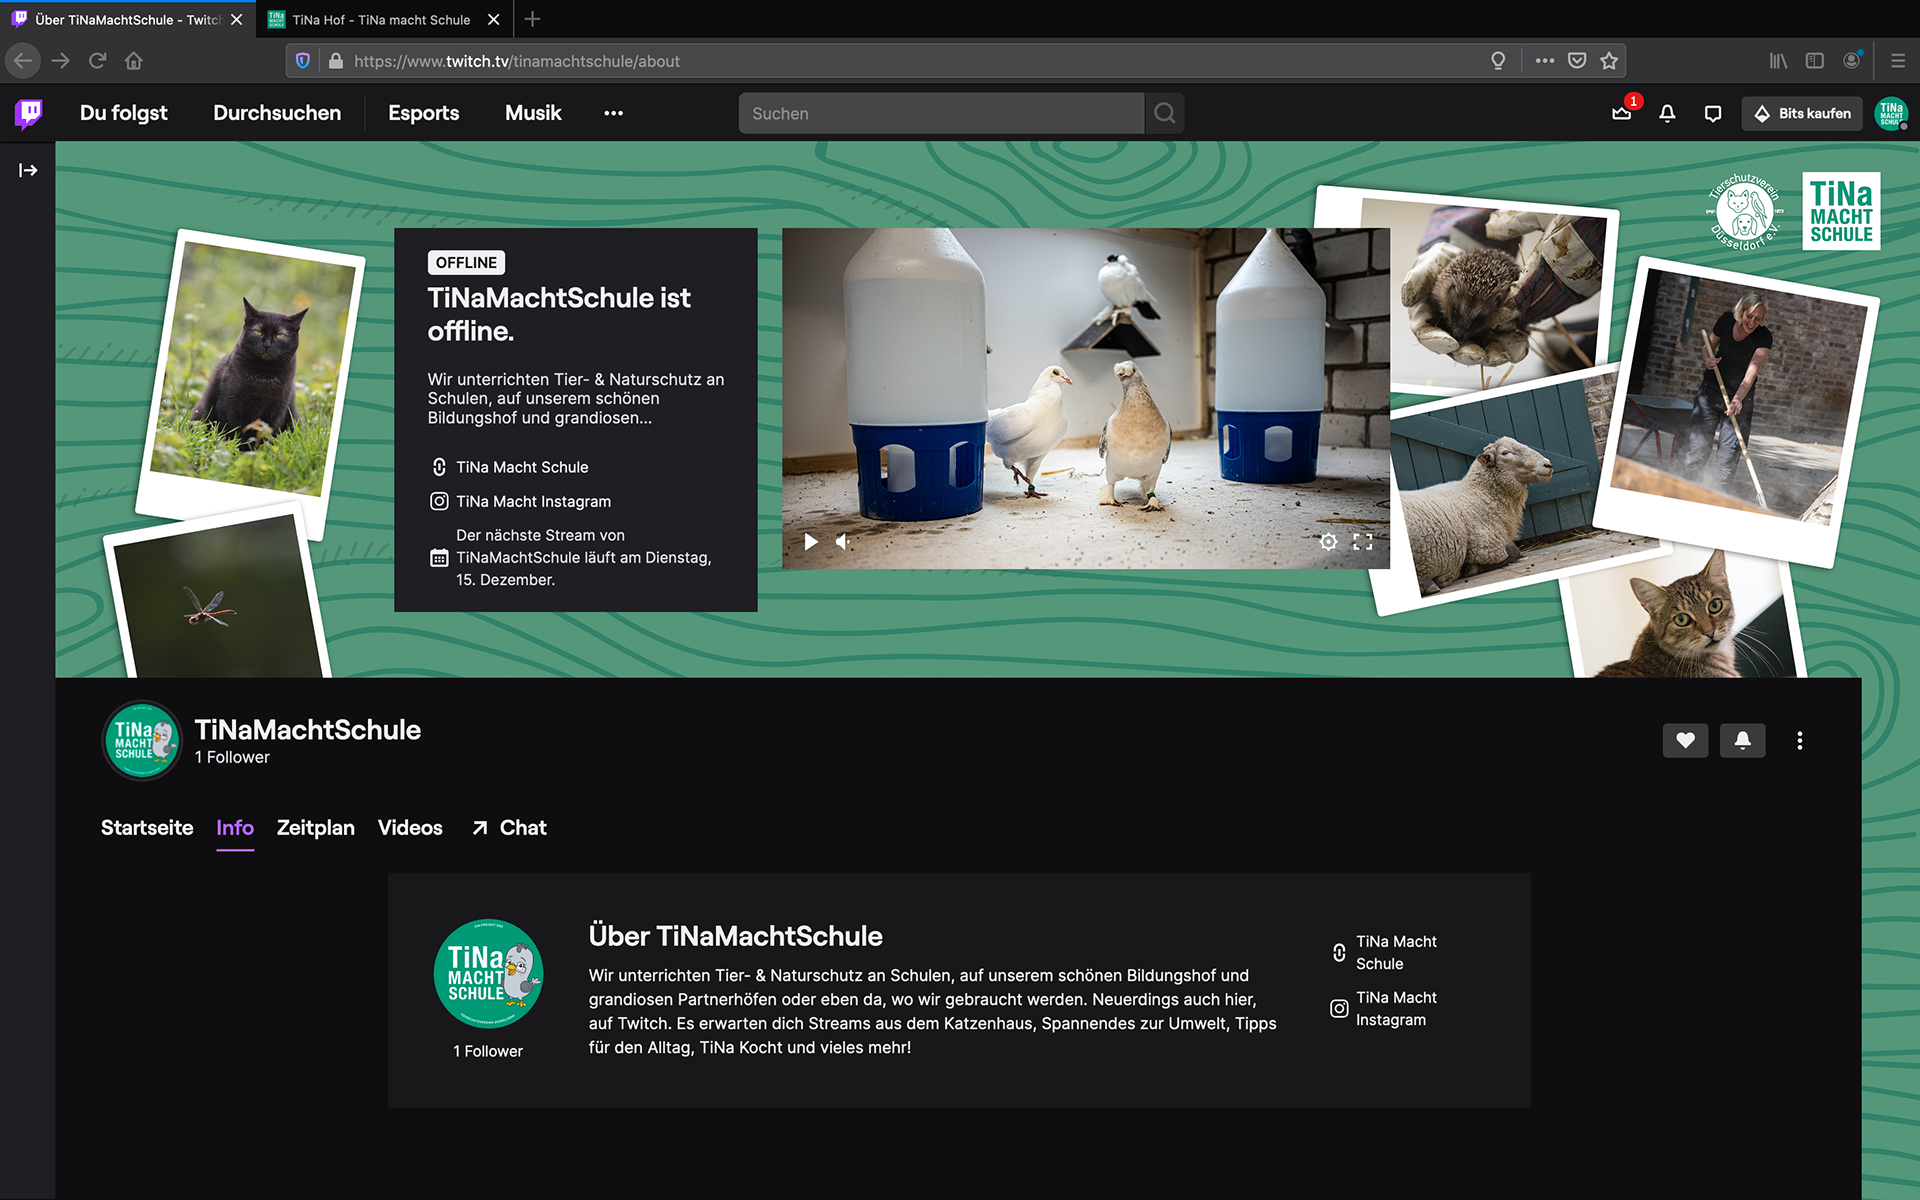Open the notifications bell in top bar
The width and height of the screenshot is (1920, 1200).
[x=1667, y=113]
